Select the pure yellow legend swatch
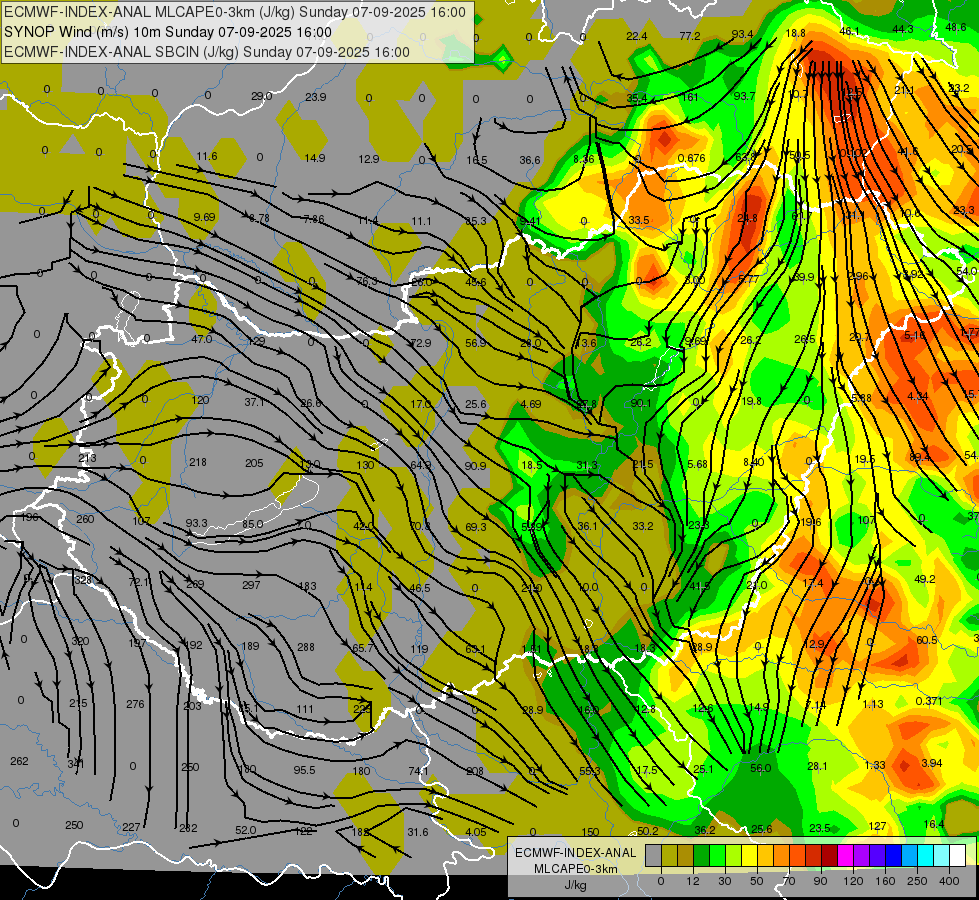The width and height of the screenshot is (979, 900). pyautogui.click(x=750, y=855)
